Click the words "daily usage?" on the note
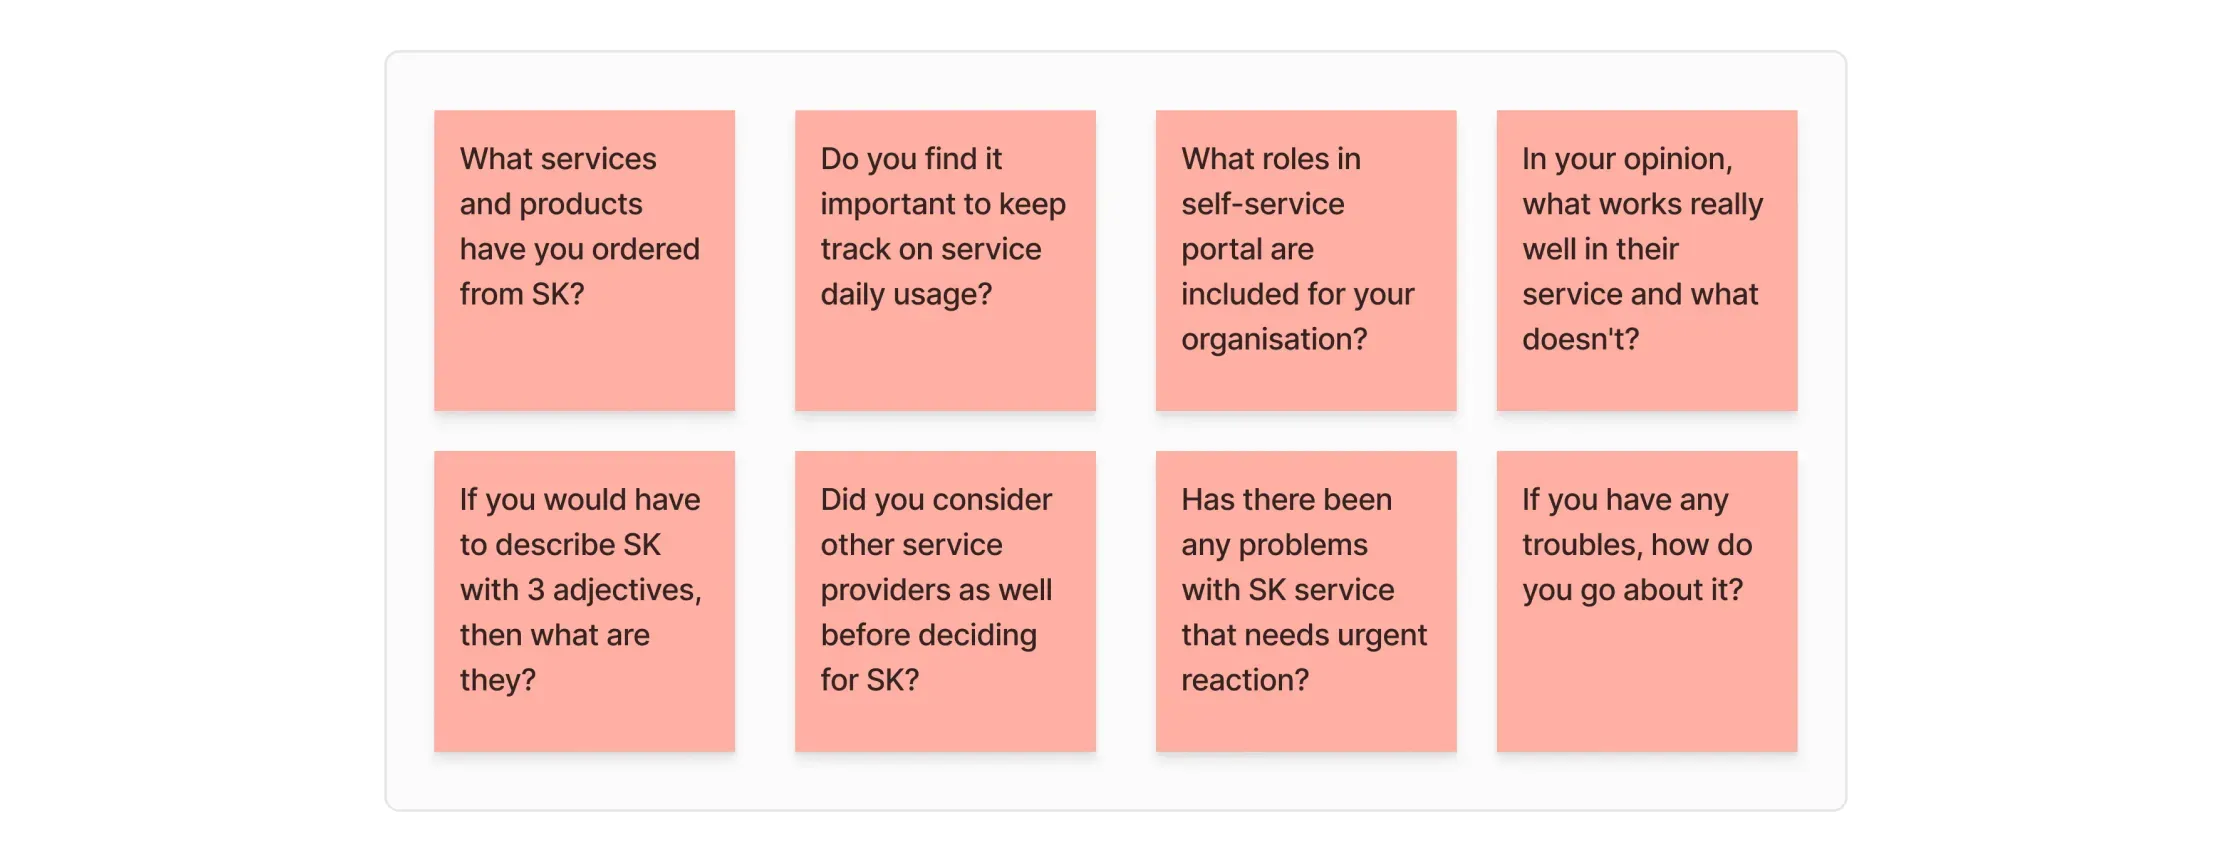Viewport: 2232px width, 862px height. pyautogui.click(x=906, y=294)
